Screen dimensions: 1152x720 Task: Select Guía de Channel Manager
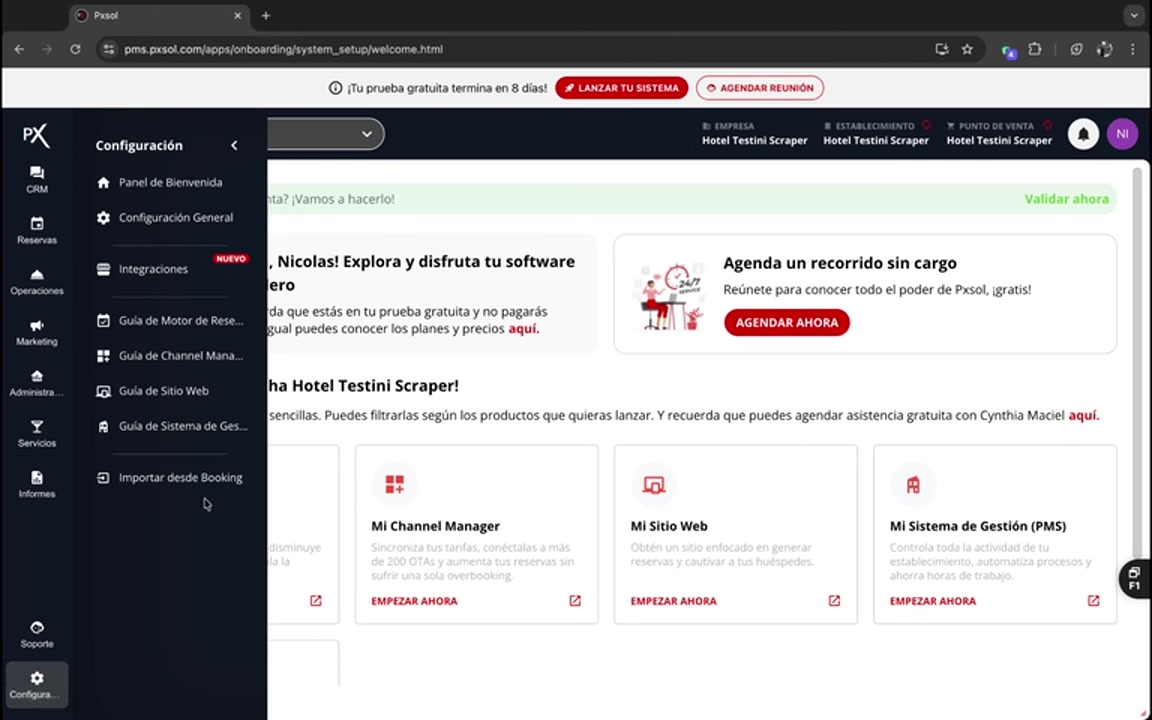click(179, 355)
